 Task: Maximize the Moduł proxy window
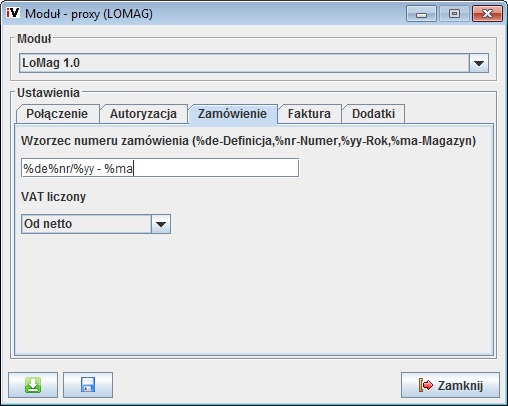[454, 14]
